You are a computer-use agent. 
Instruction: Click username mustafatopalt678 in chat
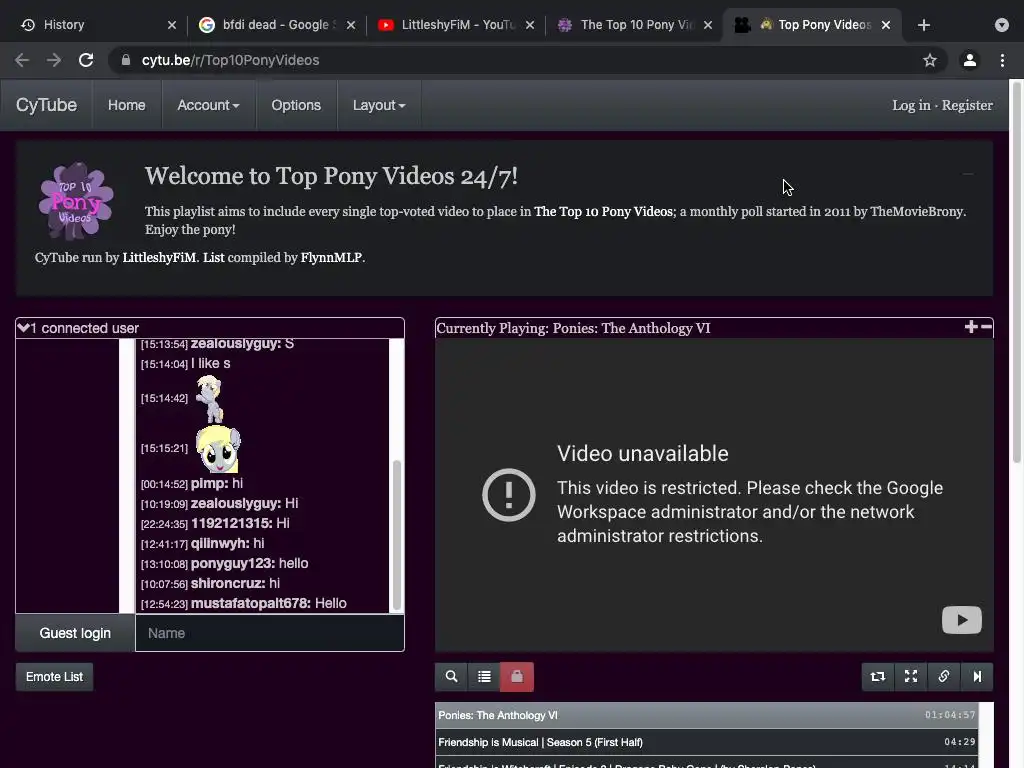coord(250,603)
